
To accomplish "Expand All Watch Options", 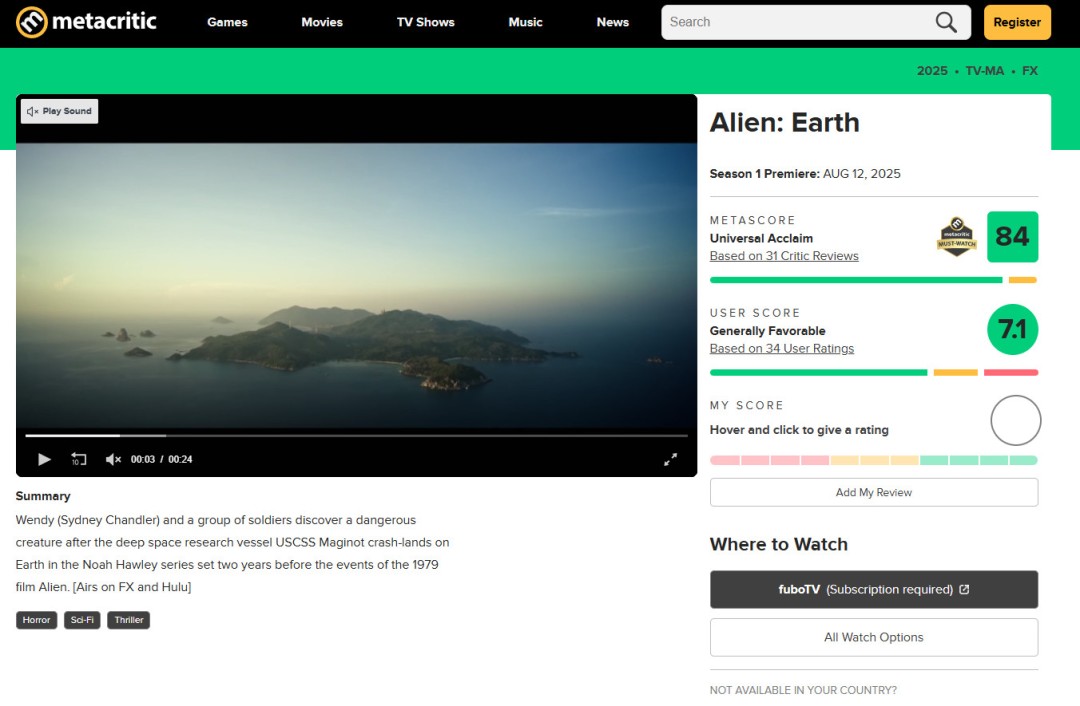I will pos(873,637).
